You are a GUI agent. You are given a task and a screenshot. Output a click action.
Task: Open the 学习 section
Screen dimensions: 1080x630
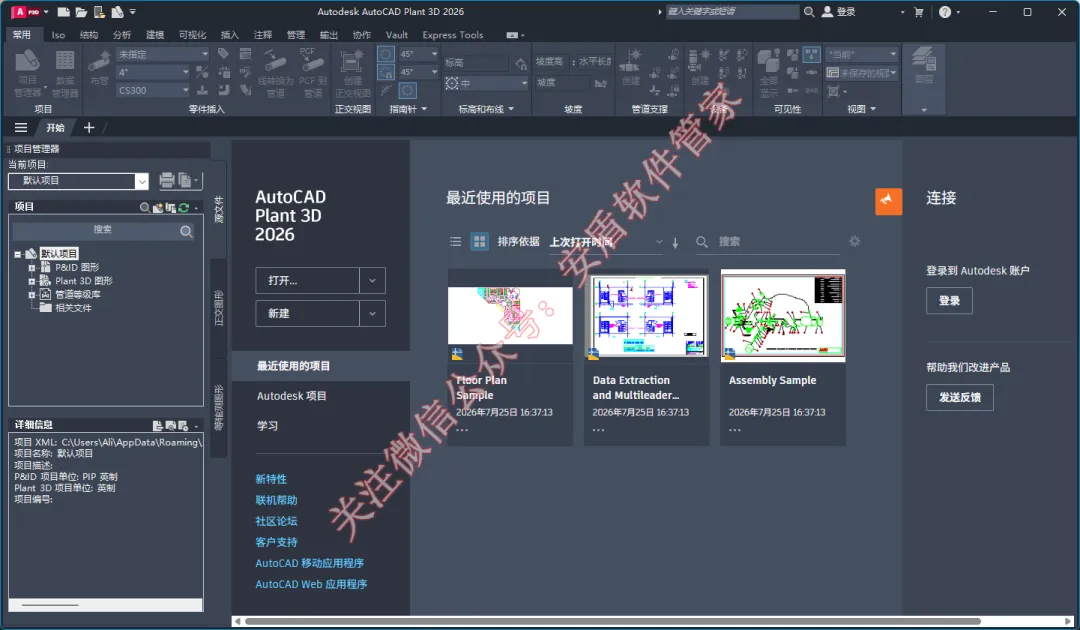(267, 426)
